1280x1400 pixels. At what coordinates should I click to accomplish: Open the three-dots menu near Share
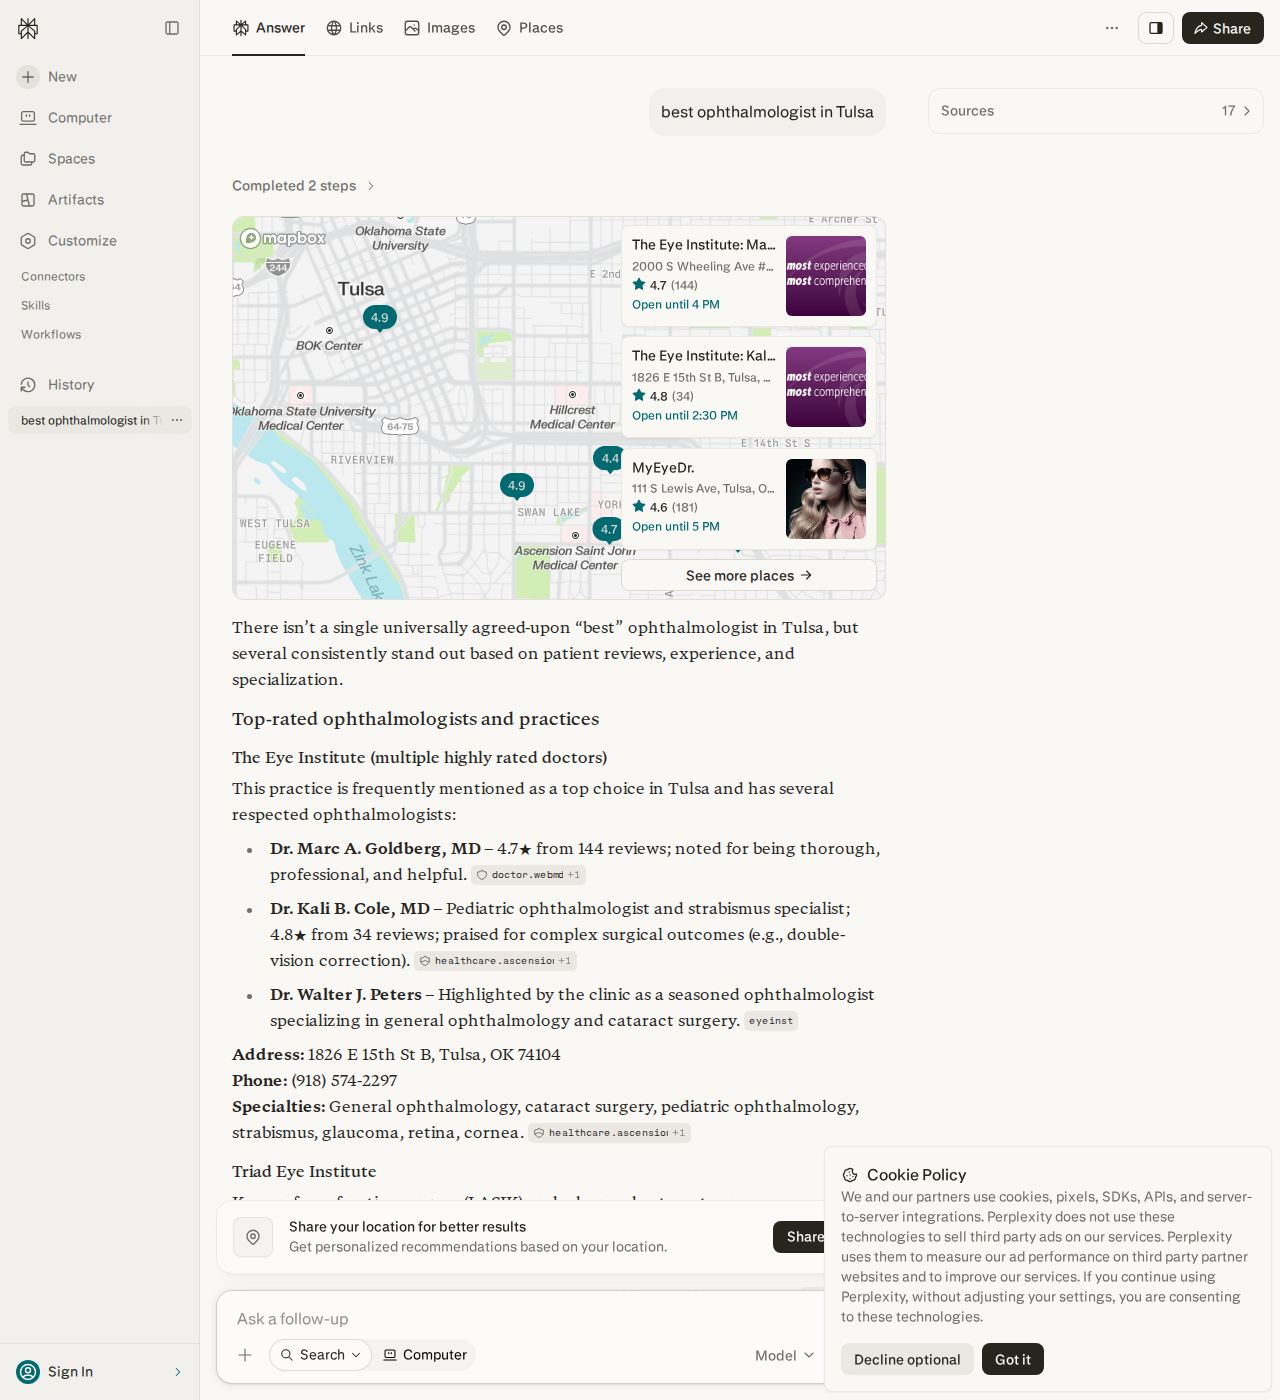1112,28
